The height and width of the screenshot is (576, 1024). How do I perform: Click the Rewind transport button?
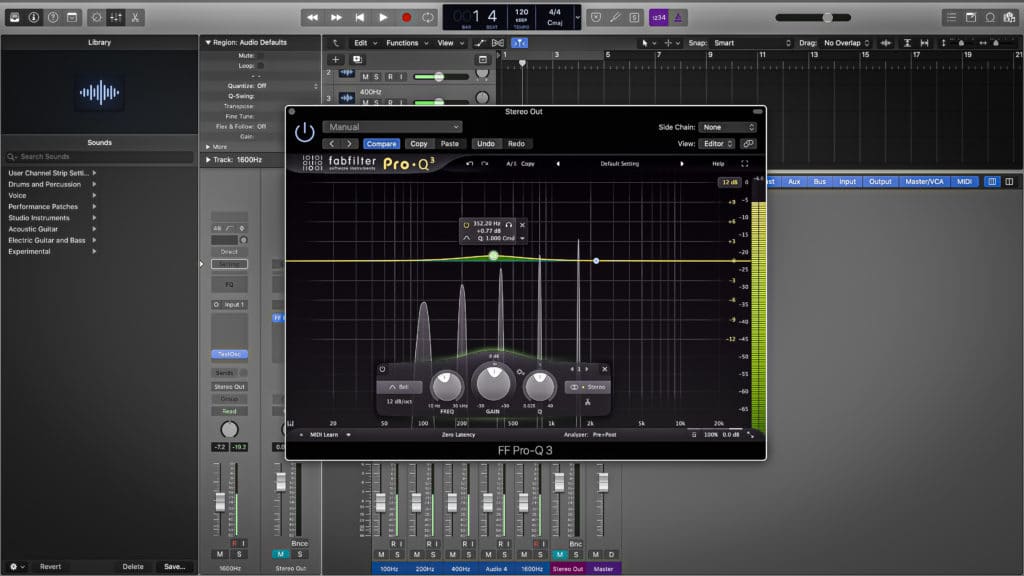pos(312,18)
